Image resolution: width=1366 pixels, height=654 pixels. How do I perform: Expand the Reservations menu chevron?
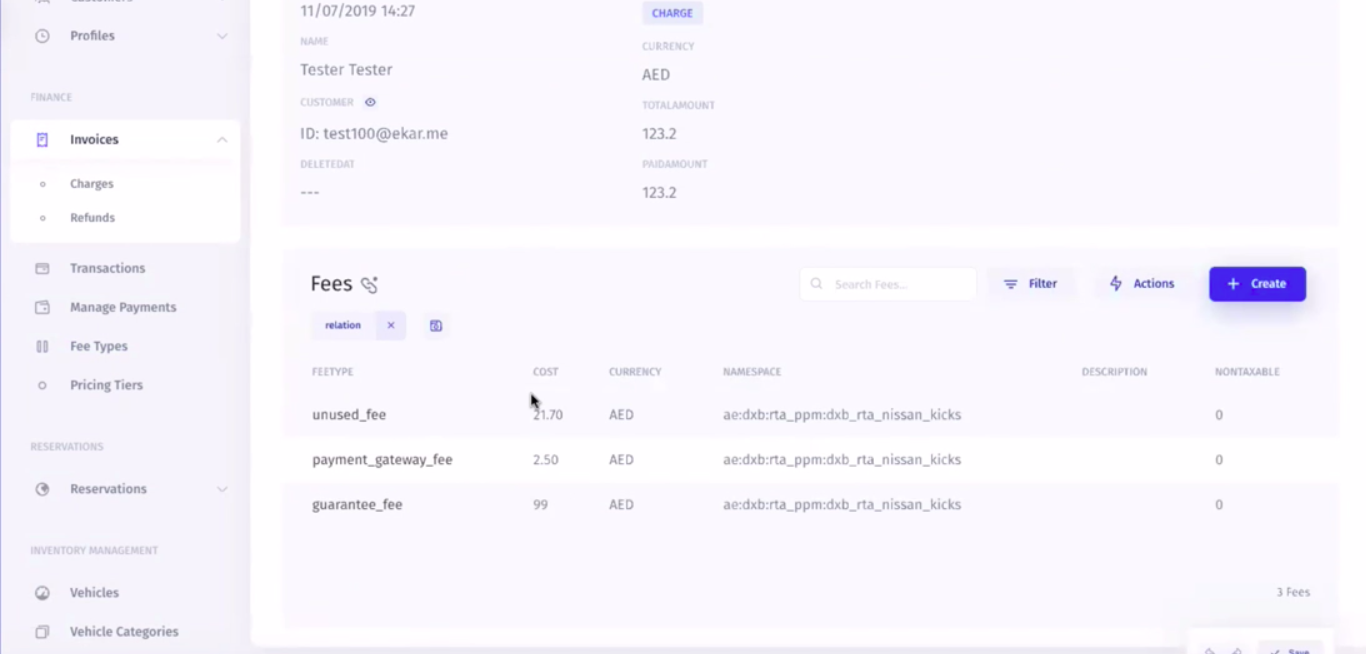222,489
